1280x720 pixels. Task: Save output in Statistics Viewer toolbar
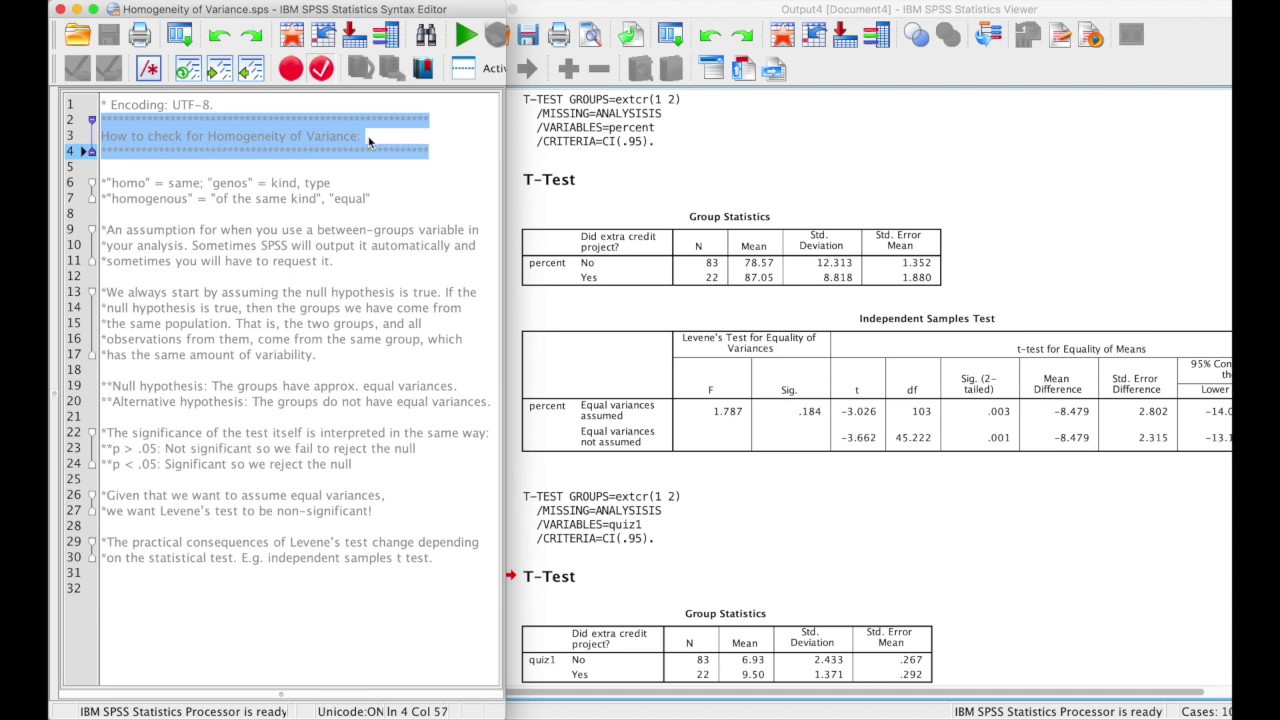pos(528,36)
